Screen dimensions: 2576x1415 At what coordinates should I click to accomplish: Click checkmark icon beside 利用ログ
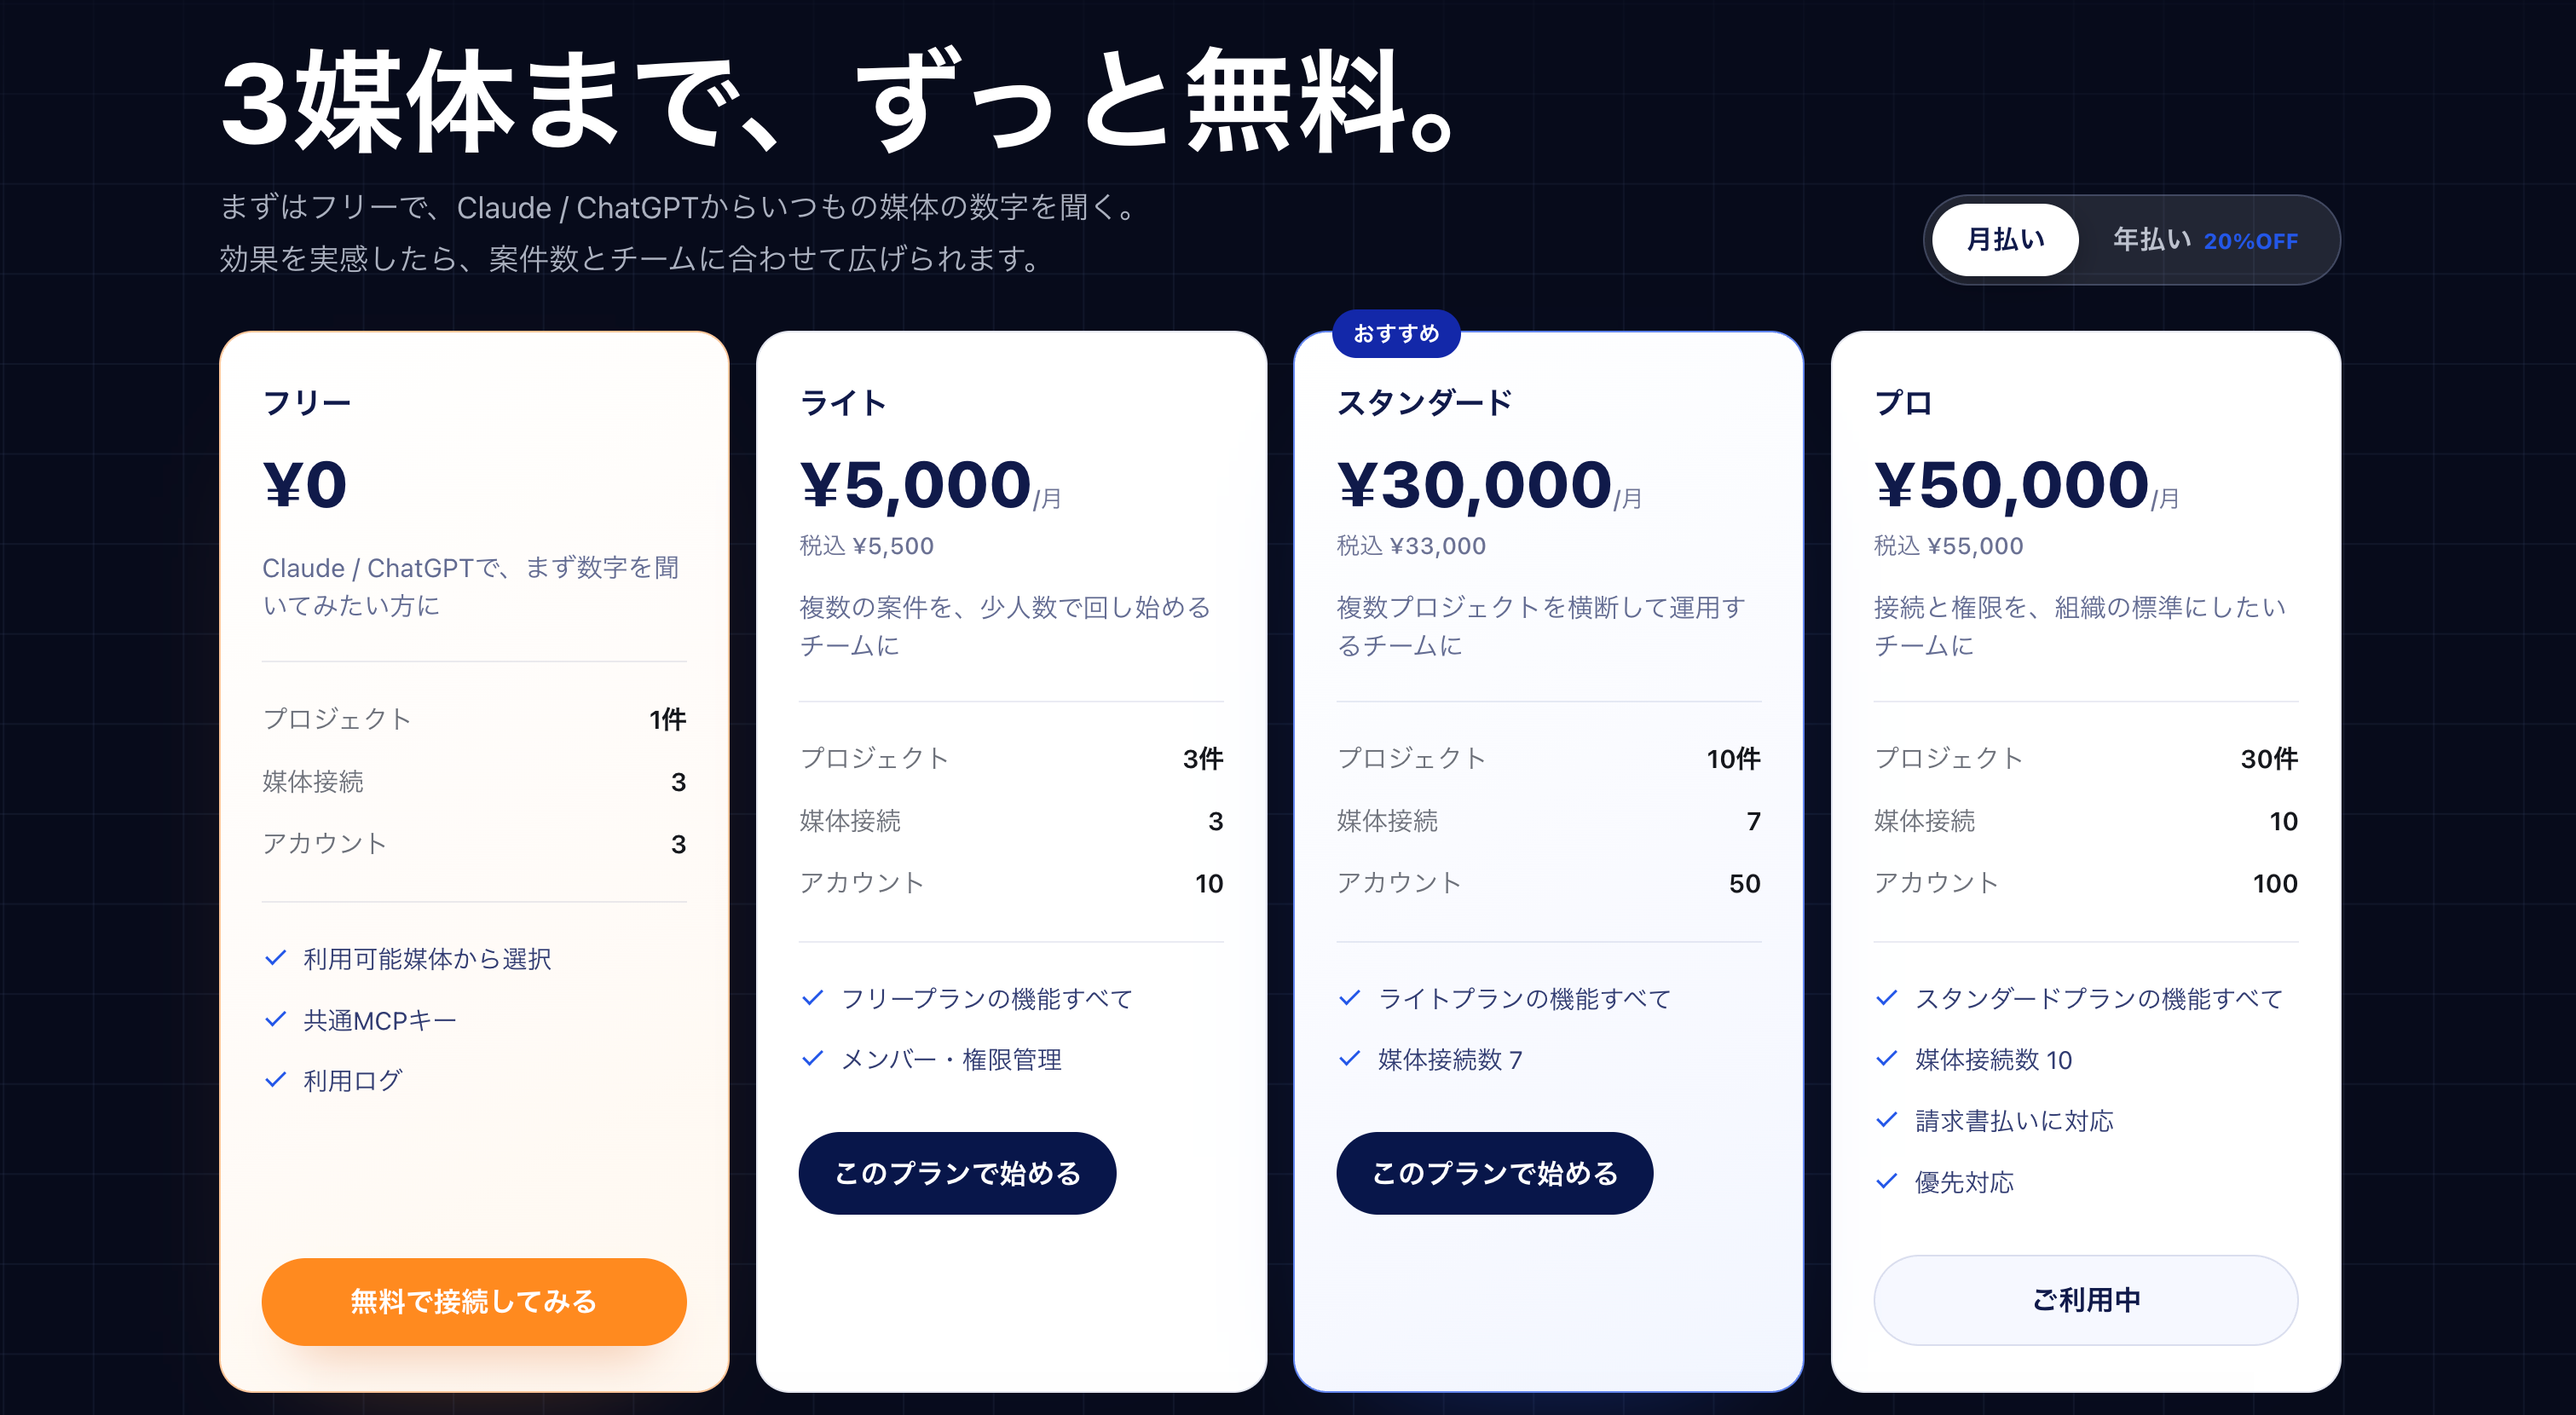276,1080
